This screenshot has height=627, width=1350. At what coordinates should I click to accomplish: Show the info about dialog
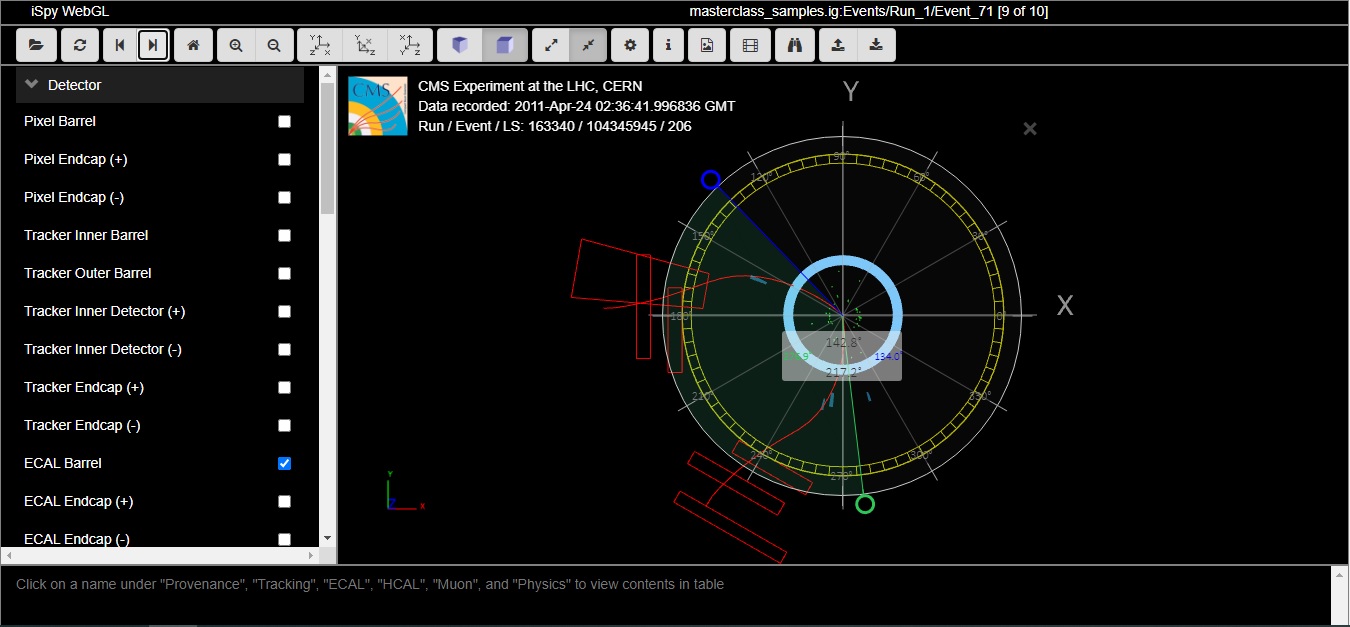(x=668, y=45)
